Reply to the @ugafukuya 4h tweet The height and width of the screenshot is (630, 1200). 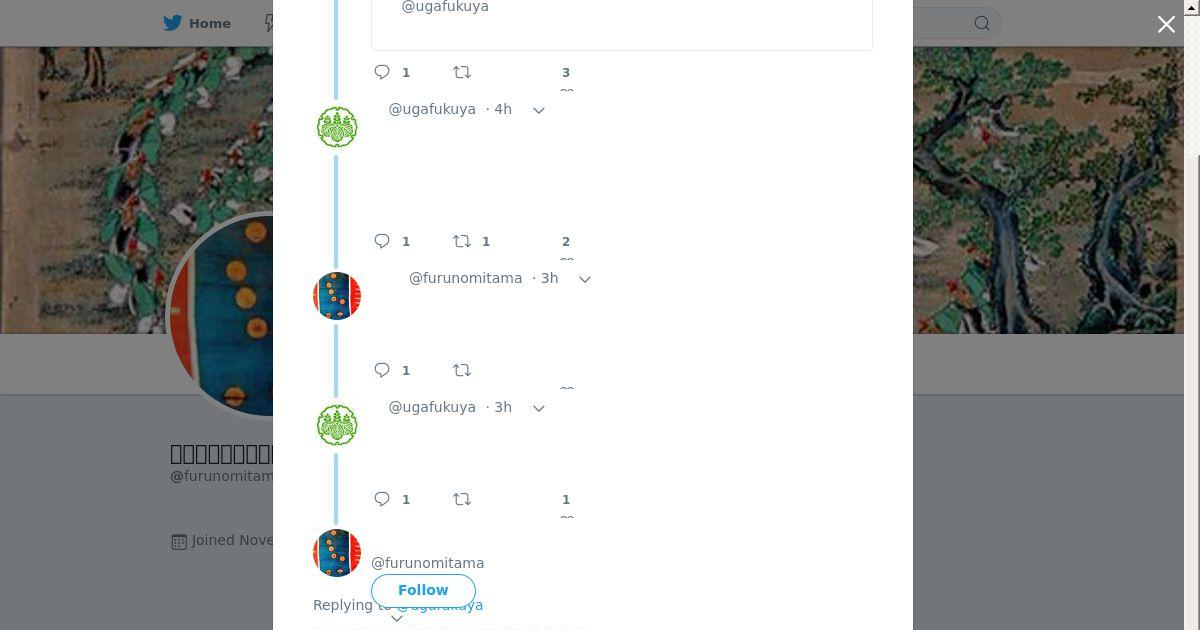point(382,241)
